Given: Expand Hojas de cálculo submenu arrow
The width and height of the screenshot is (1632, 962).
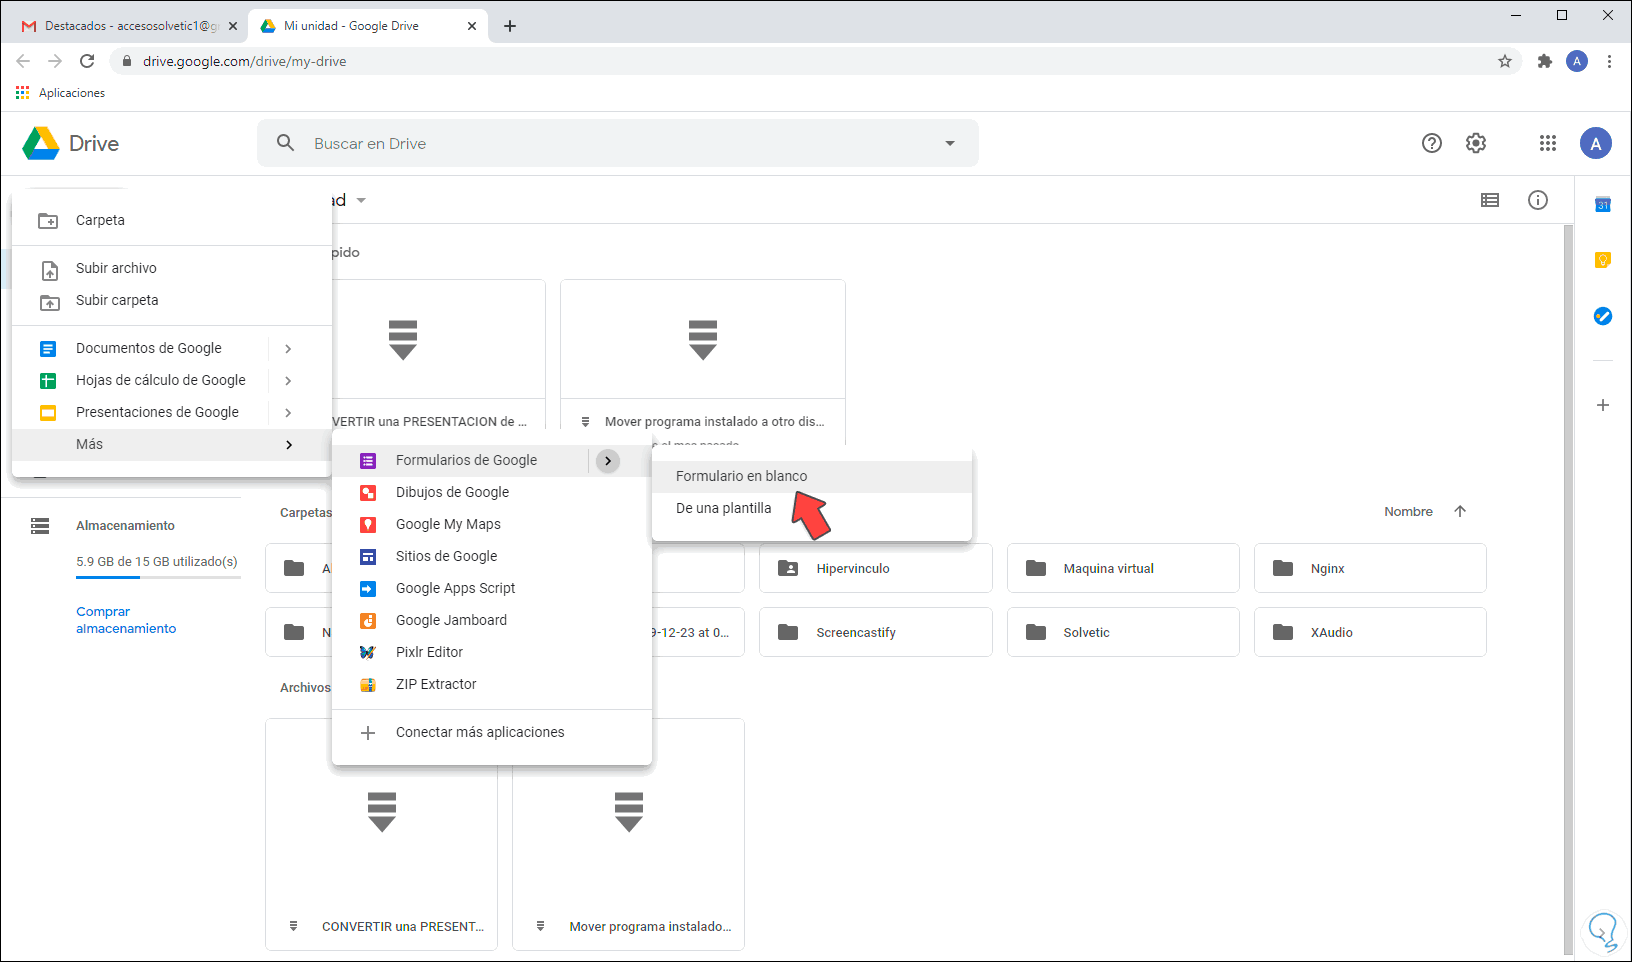Looking at the screenshot, I should click(x=288, y=380).
